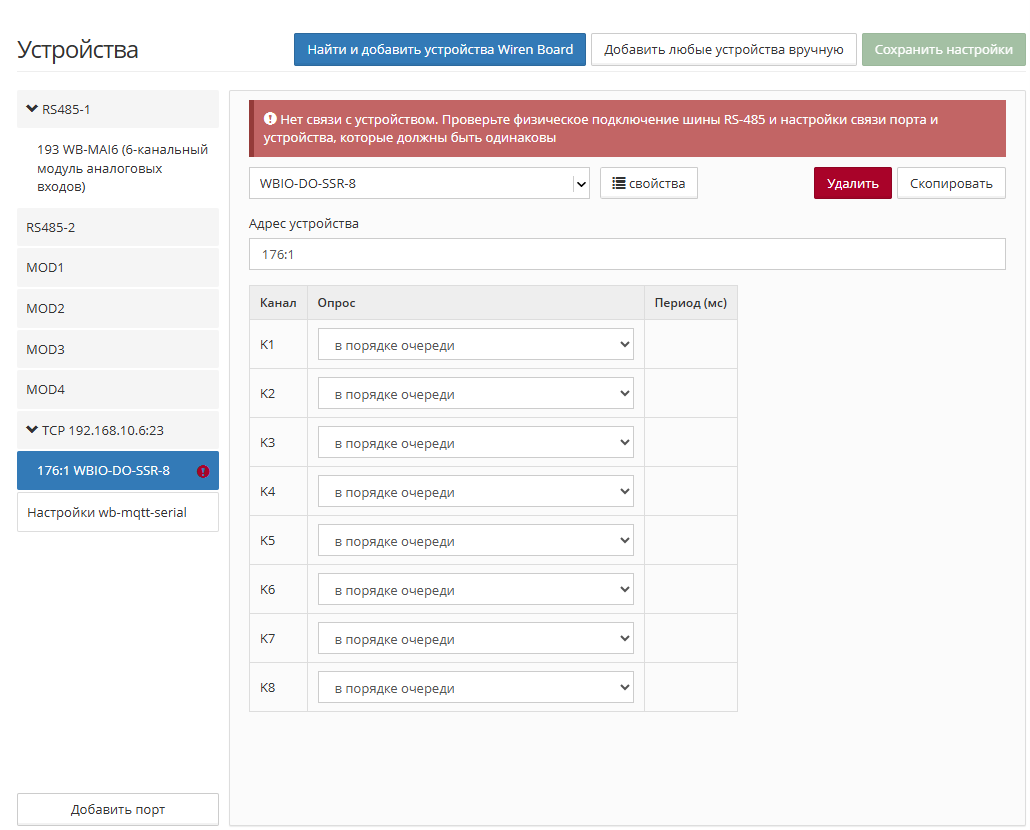Select the MOD3 port
The height and width of the screenshot is (830, 1030).
(118, 349)
